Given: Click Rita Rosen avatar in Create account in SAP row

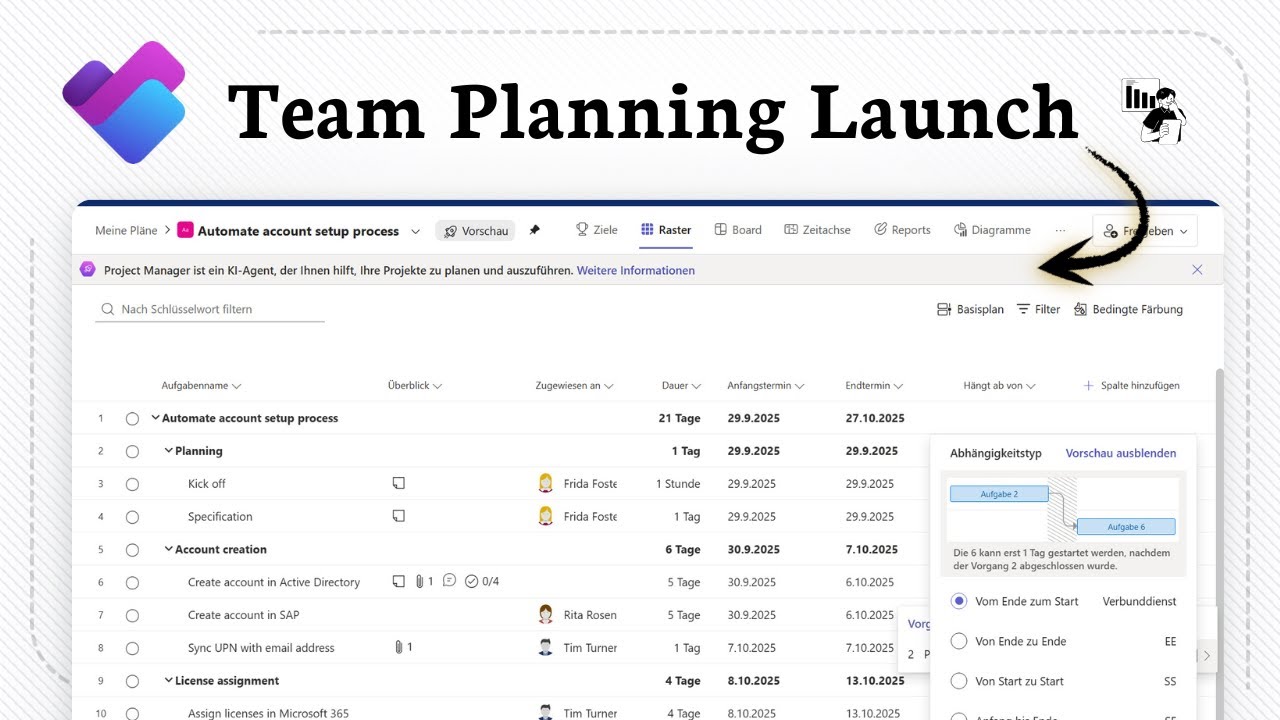Looking at the screenshot, I should pos(545,615).
